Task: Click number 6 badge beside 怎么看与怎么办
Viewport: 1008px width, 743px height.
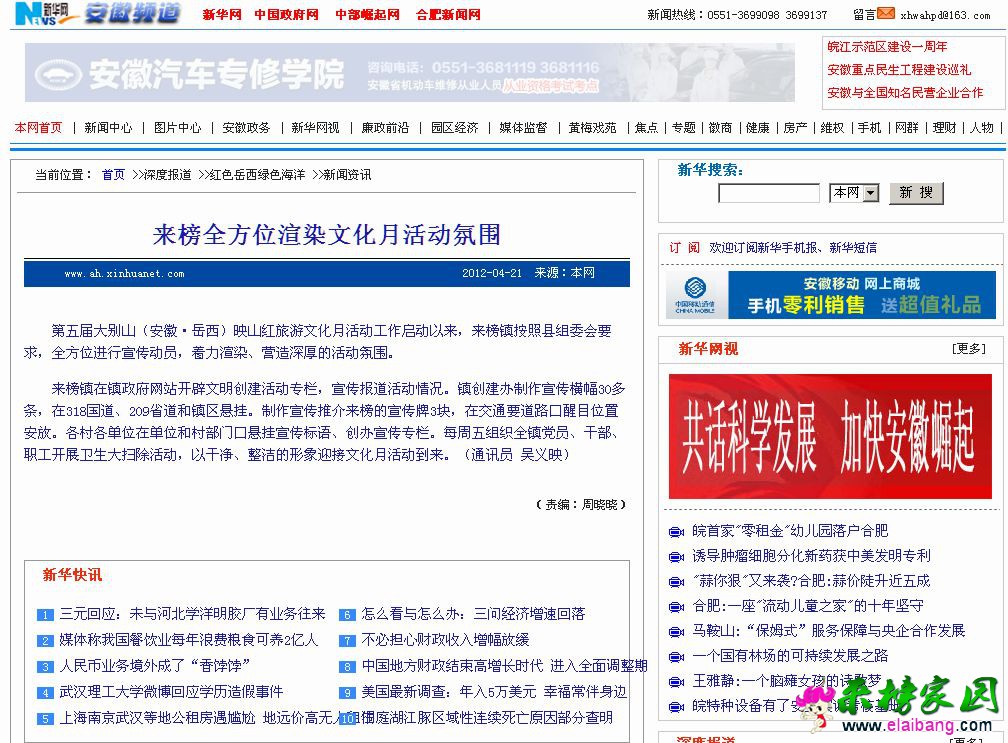Action: coord(347,615)
